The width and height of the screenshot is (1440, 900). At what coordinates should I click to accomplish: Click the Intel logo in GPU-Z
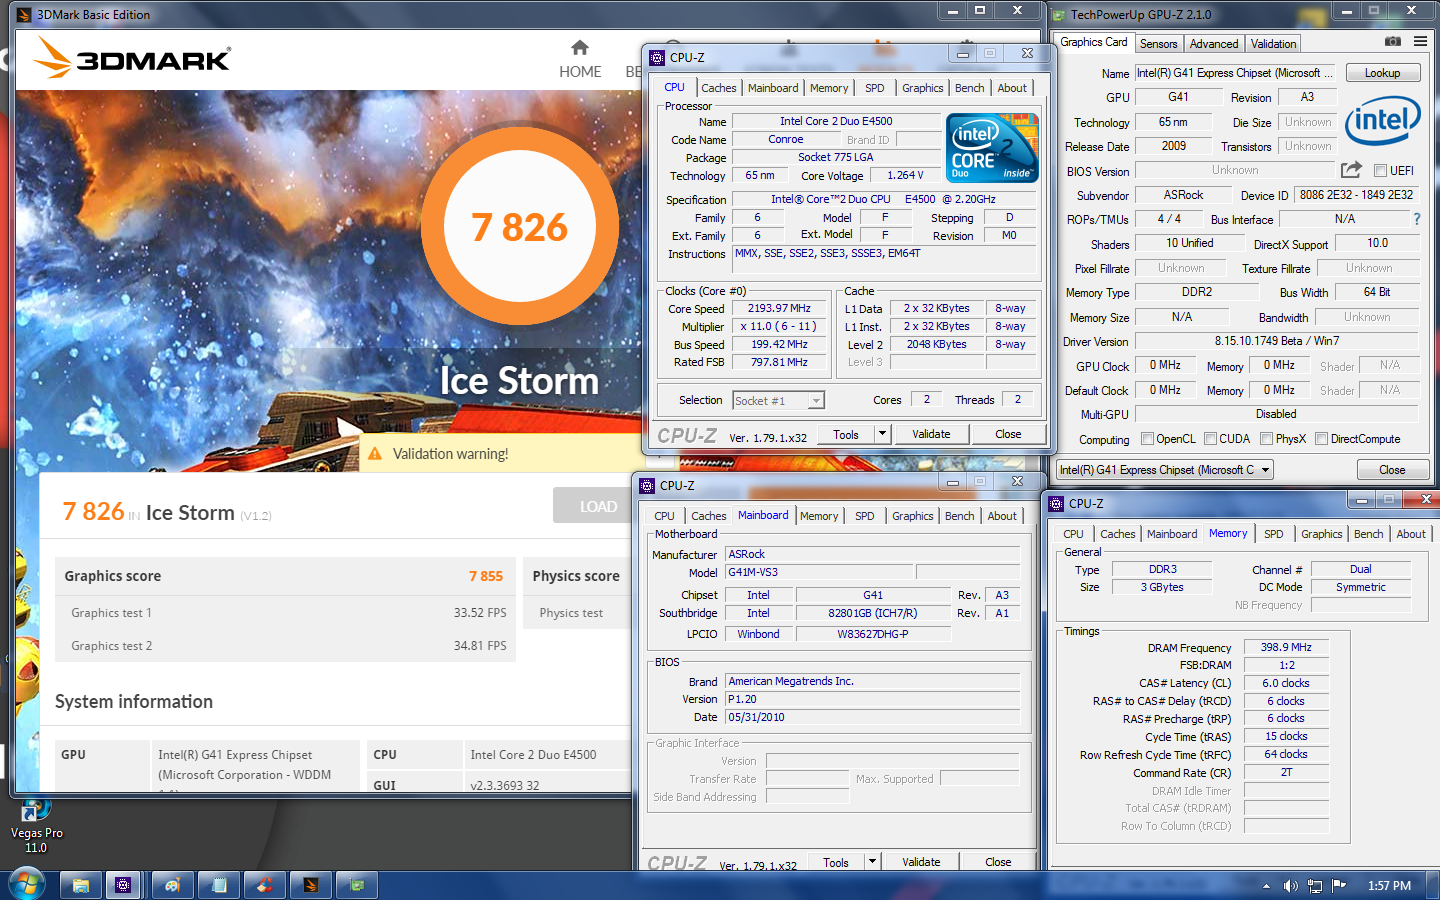point(1383,121)
